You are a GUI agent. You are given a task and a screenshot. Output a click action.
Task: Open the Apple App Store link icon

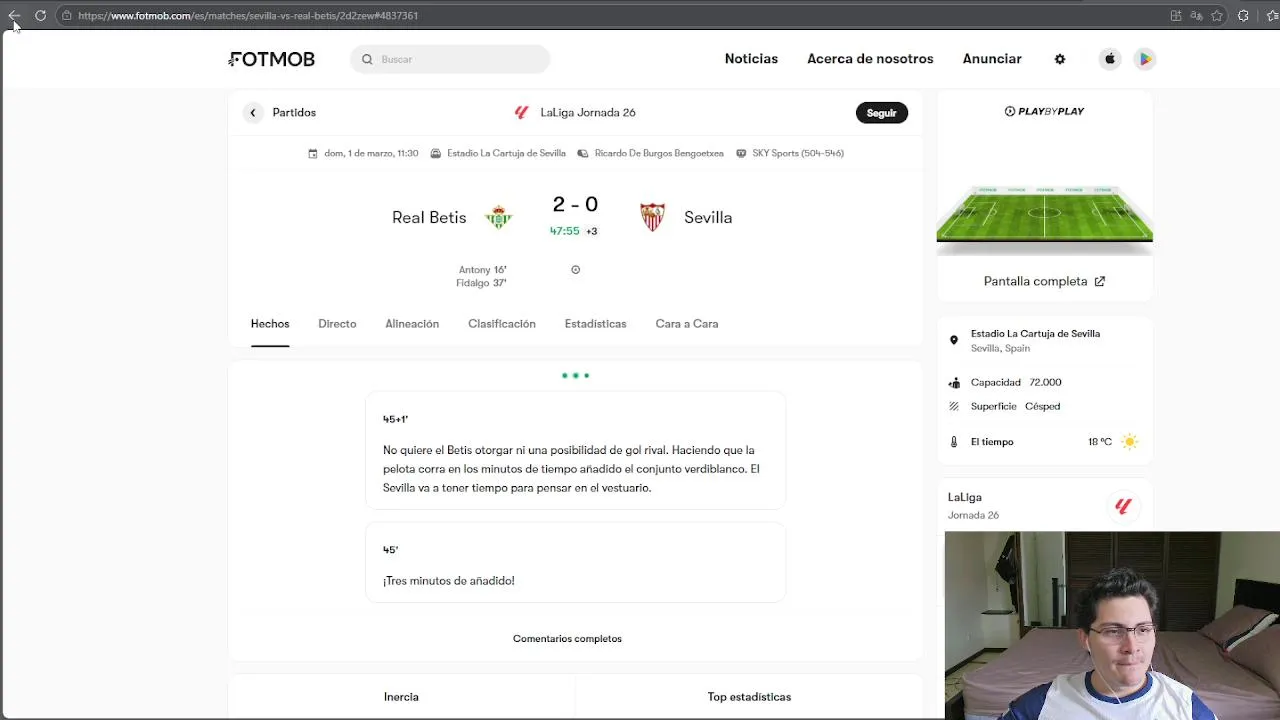point(1110,59)
